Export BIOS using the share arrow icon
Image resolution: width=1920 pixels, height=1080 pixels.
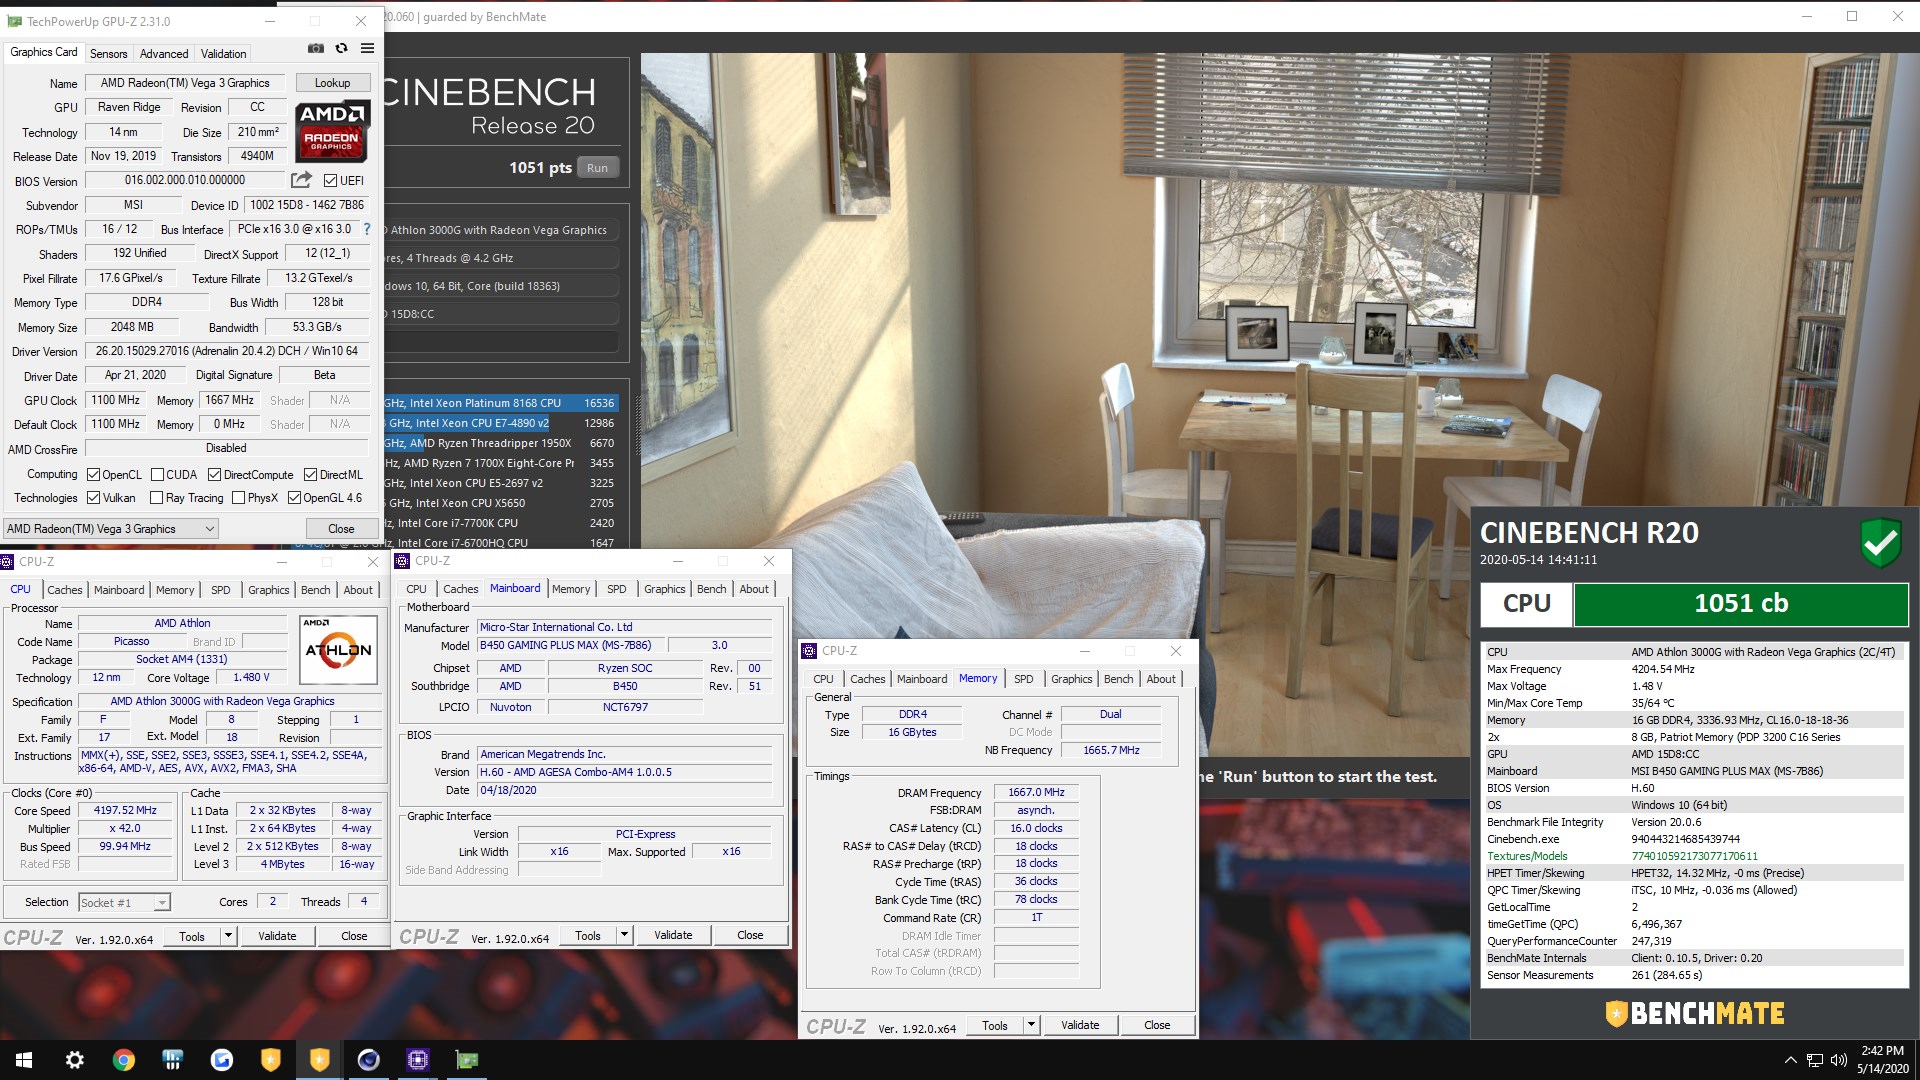(x=301, y=180)
